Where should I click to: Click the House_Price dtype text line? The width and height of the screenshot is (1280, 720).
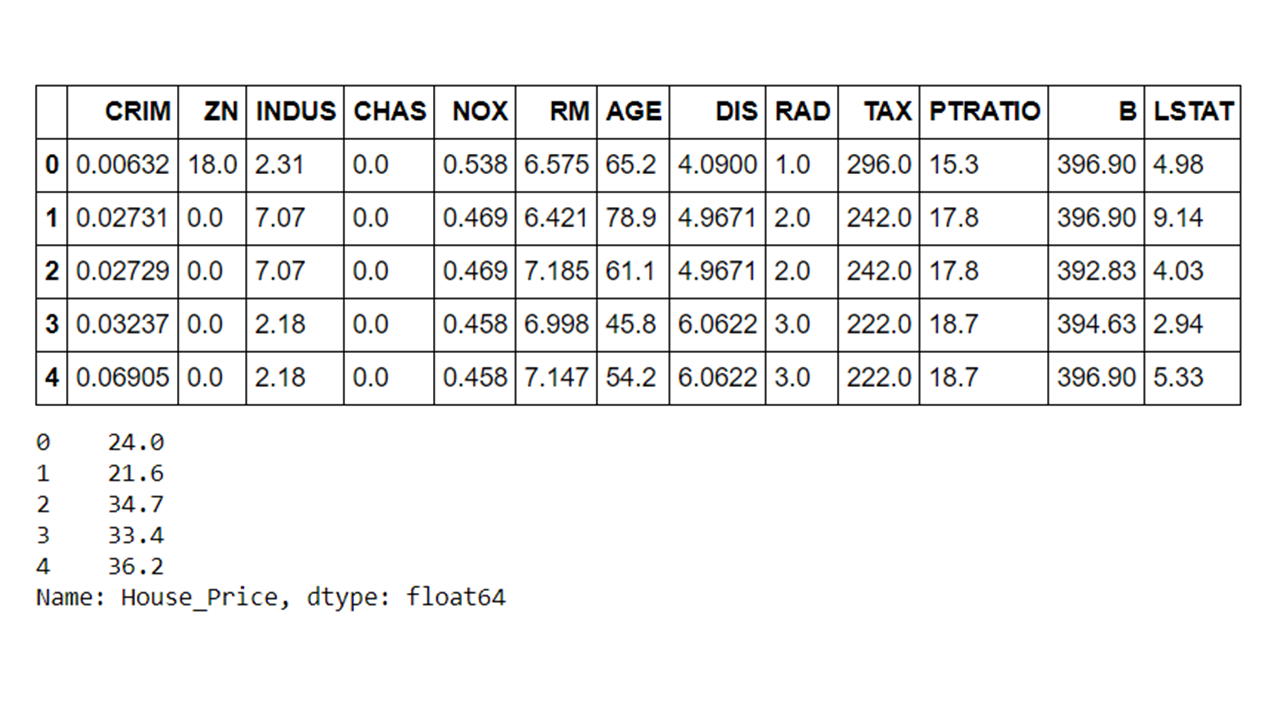(270, 598)
